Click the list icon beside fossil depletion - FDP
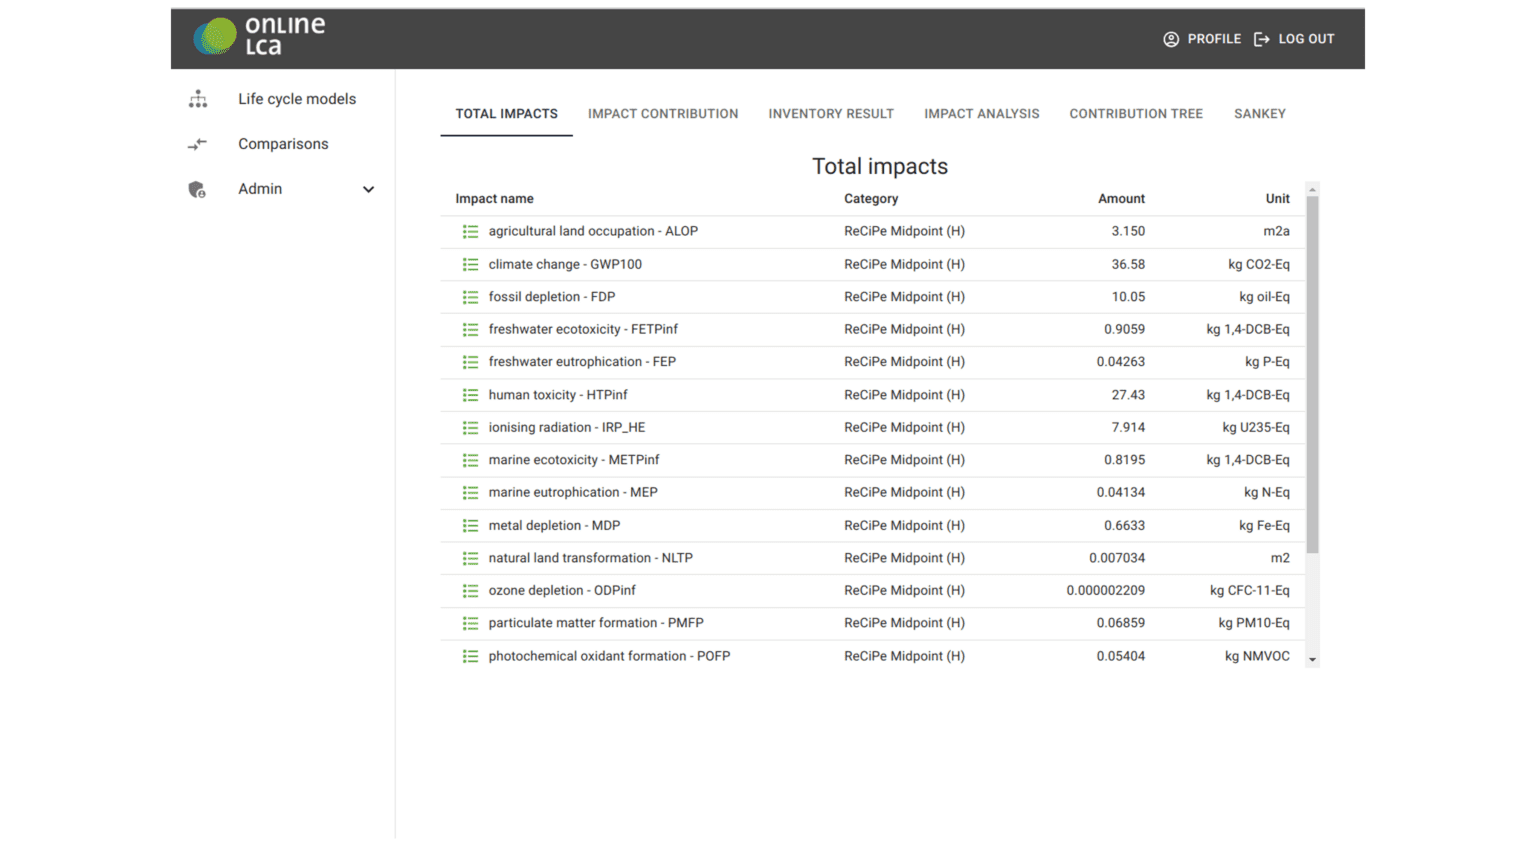This screenshot has width=1536, height=846. tap(470, 297)
